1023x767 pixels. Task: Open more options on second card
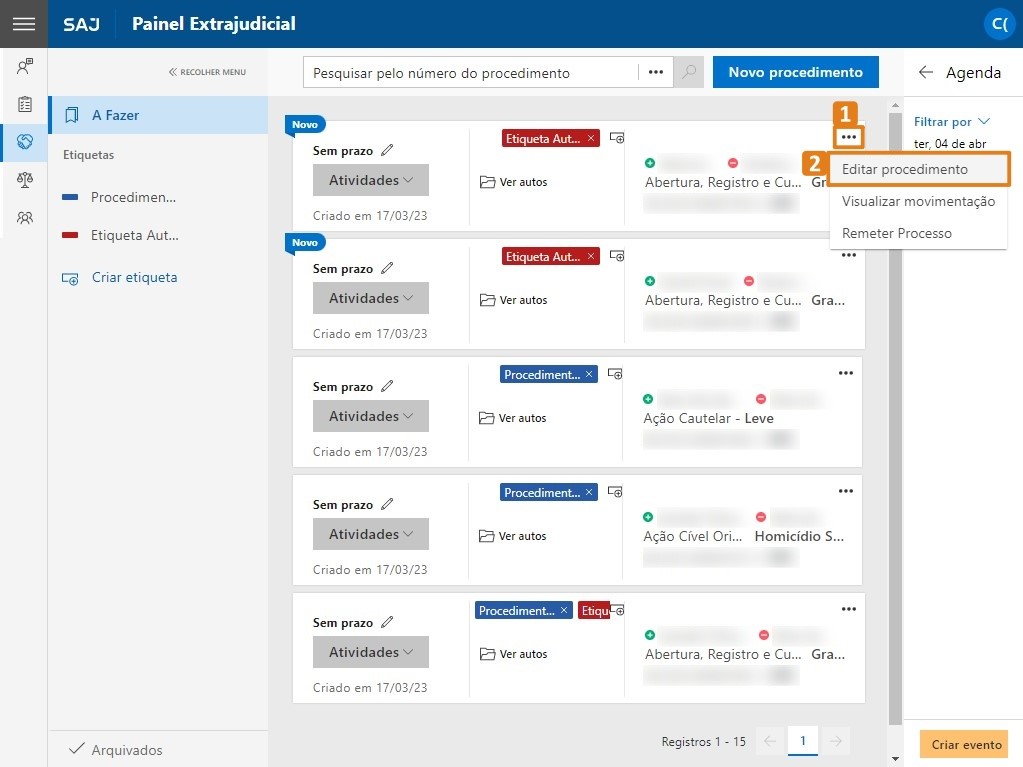(848, 255)
